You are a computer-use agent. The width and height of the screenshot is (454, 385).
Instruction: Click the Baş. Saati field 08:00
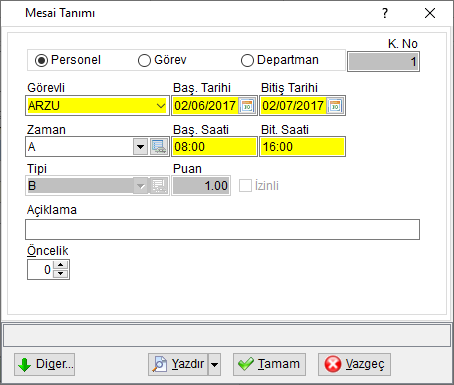[214, 147]
